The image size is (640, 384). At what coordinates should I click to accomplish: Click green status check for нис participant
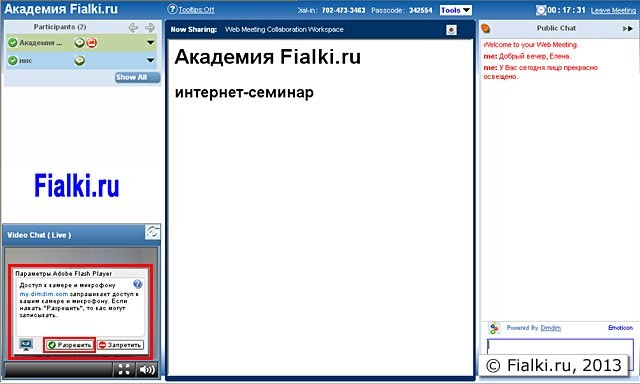click(x=13, y=60)
